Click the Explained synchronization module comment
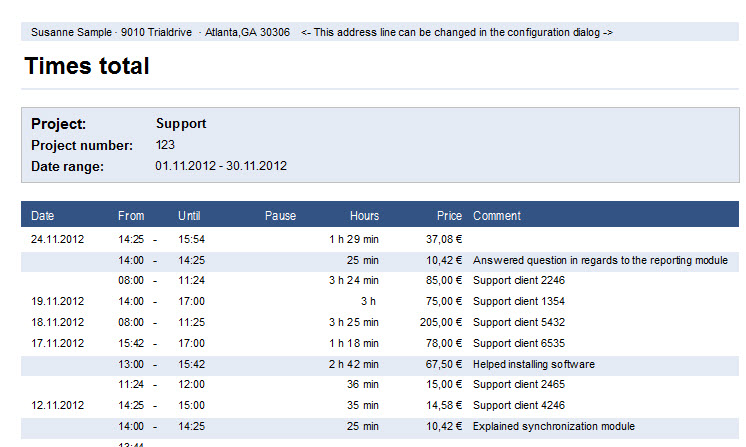The image size is (746, 447). pos(554,426)
